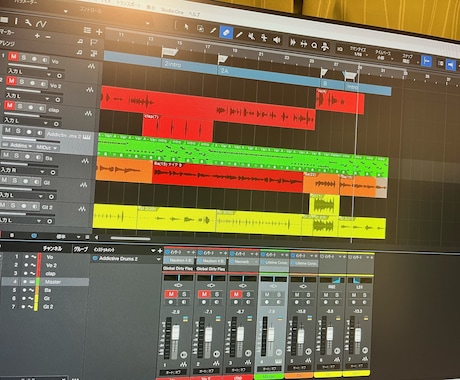Click the 2A arranger section
The height and width of the screenshot is (380, 460).
click(269, 75)
